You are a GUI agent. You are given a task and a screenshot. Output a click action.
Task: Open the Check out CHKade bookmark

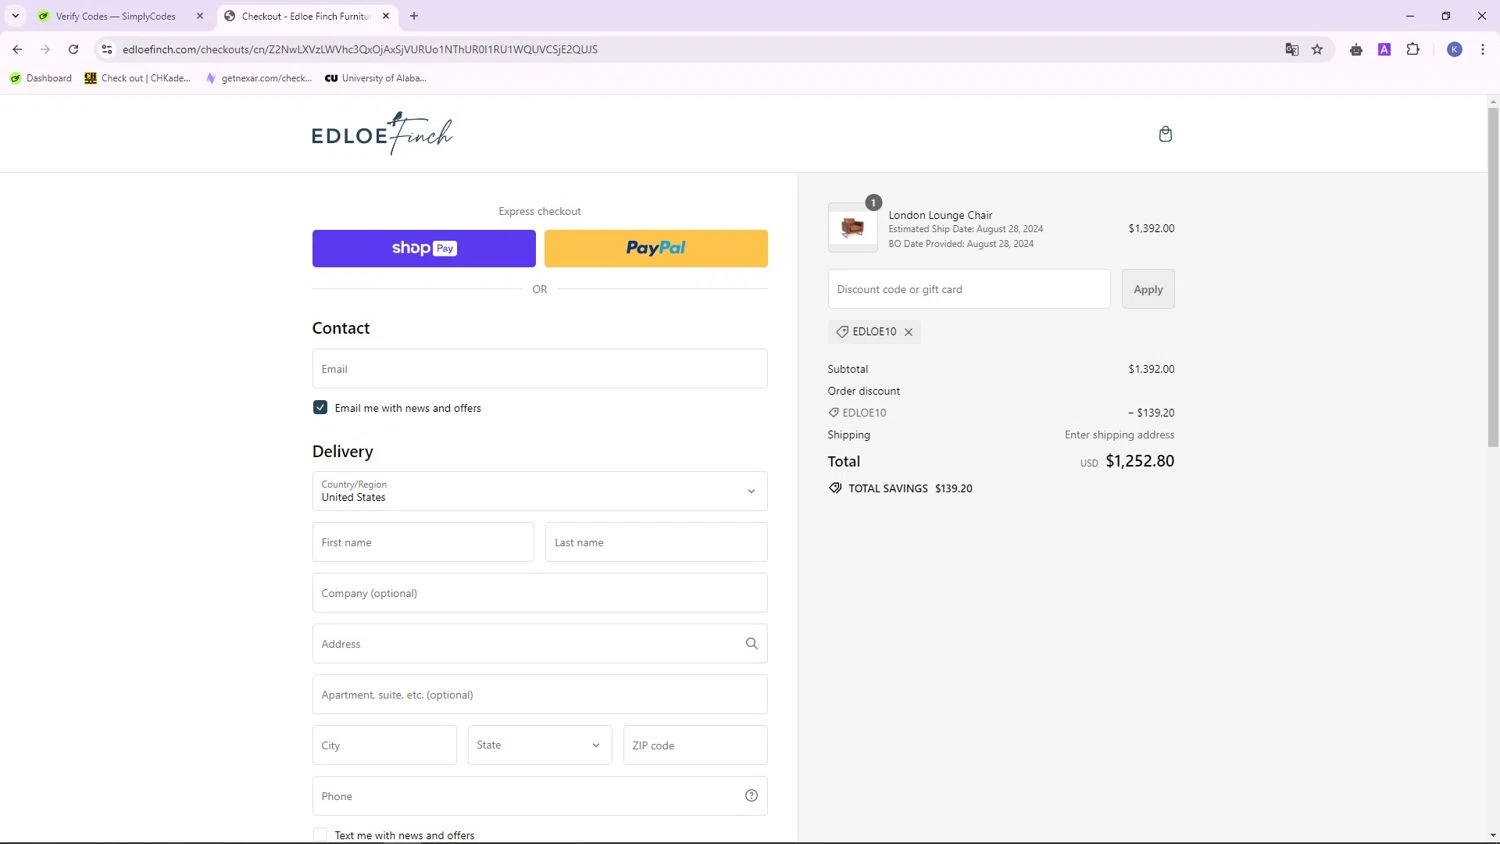pyautogui.click(x=137, y=78)
